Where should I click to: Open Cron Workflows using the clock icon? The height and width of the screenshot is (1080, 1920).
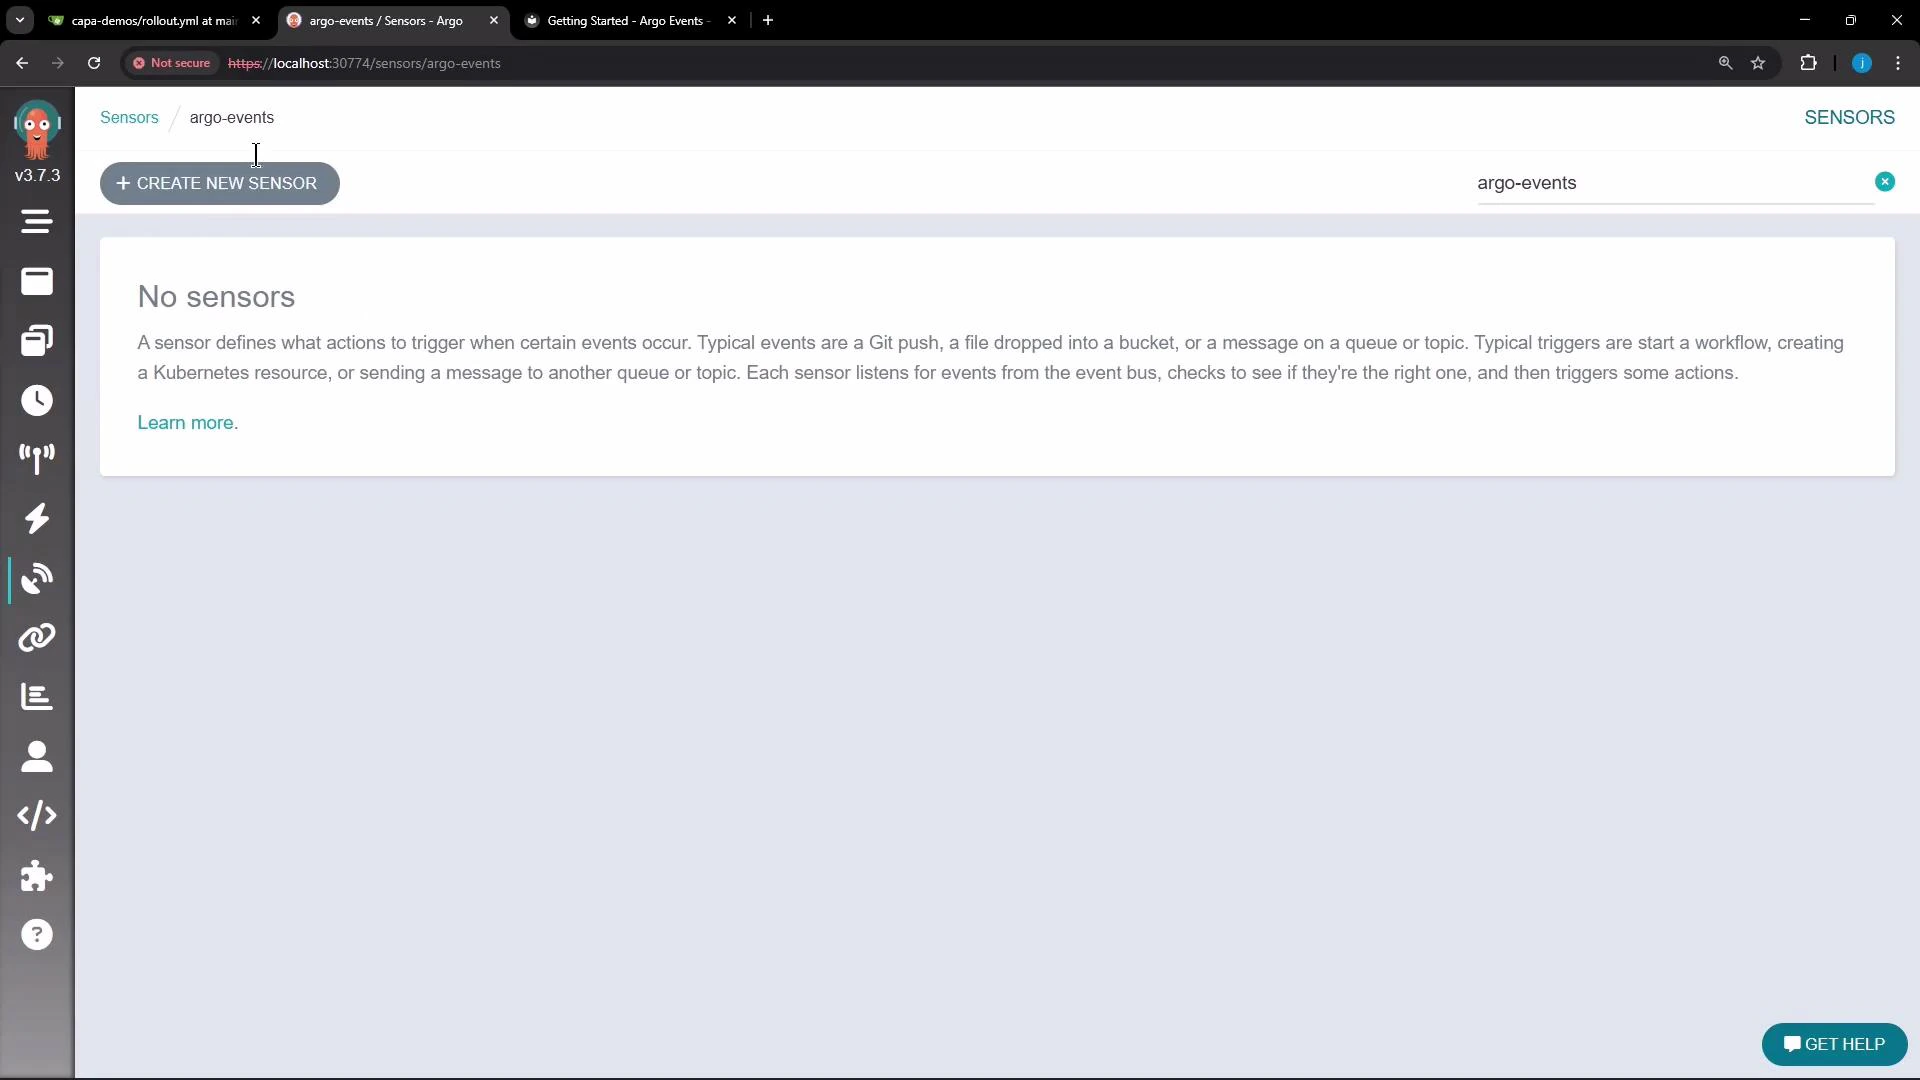pyautogui.click(x=36, y=400)
